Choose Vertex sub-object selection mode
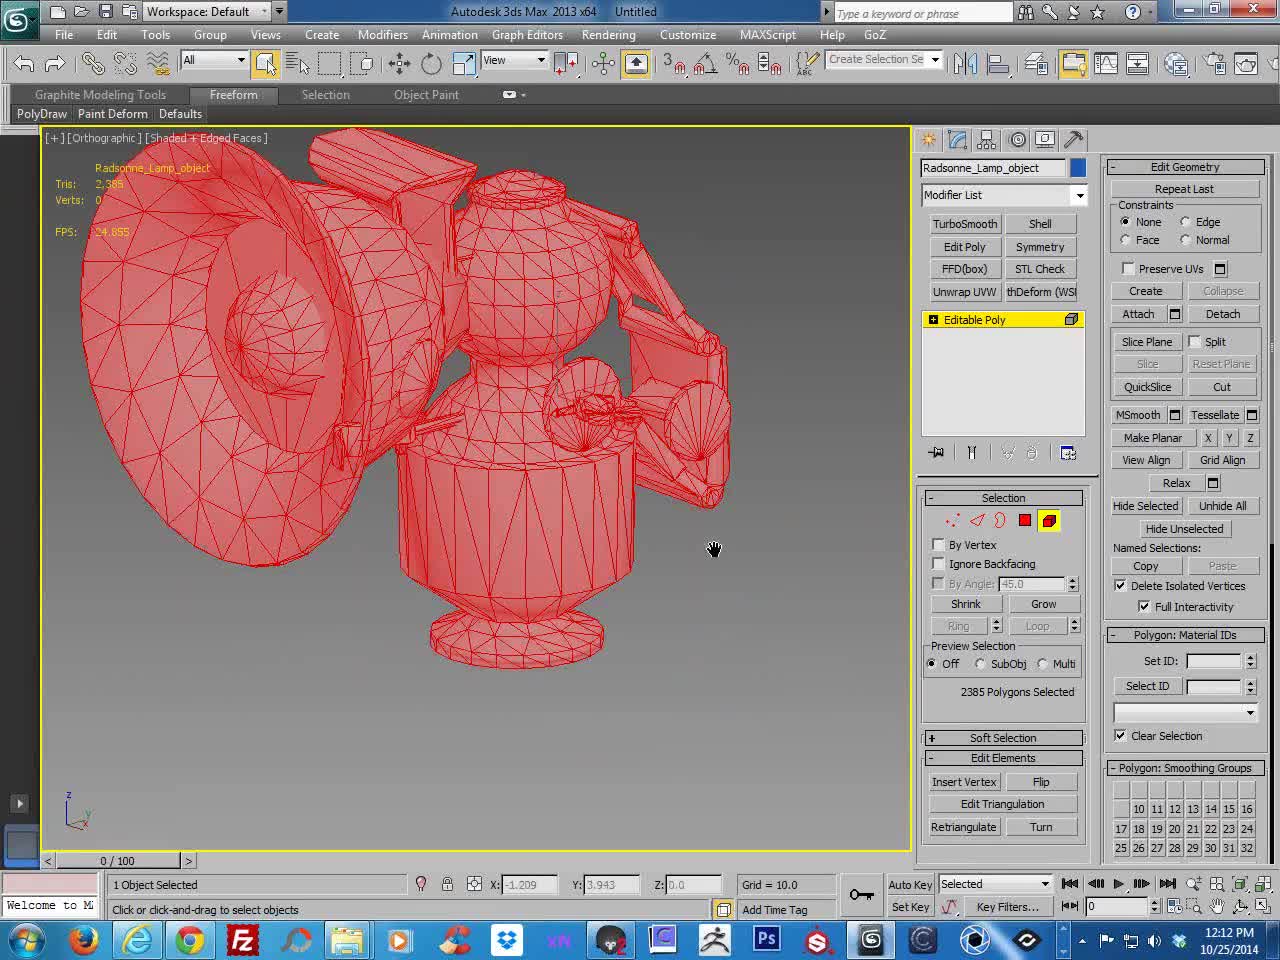The width and height of the screenshot is (1280, 960). [x=952, y=520]
